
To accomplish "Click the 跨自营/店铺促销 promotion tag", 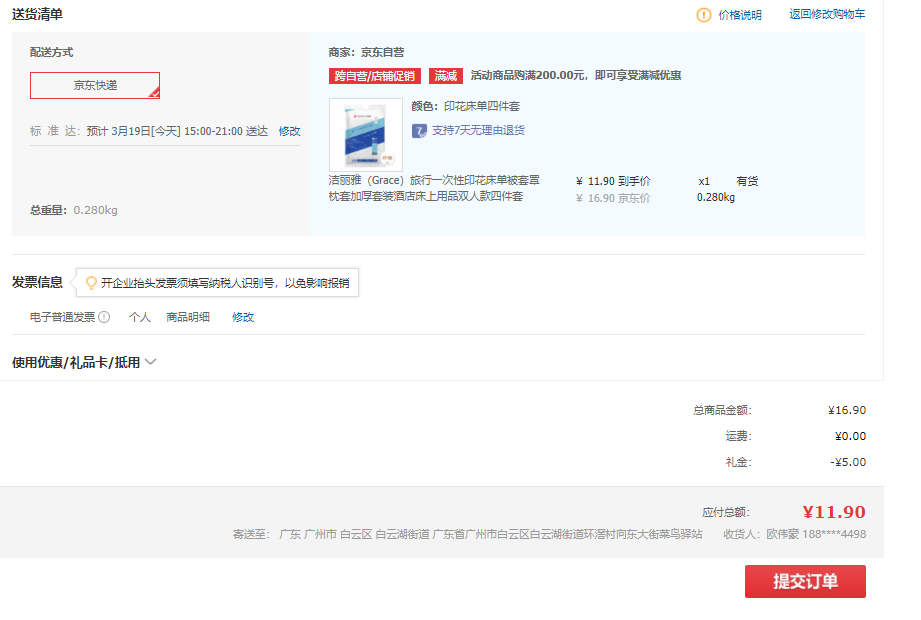I will 375,76.
